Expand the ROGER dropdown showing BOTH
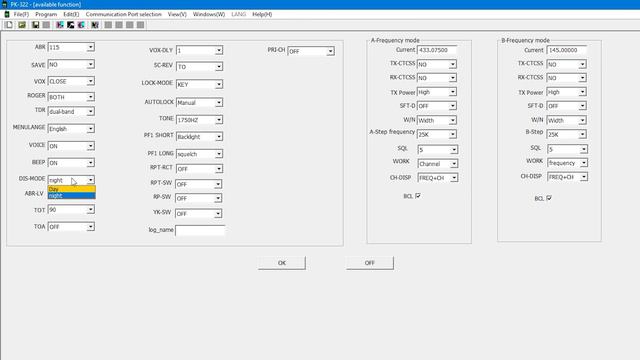This screenshot has width=640, height=360. pyautogui.click(x=90, y=97)
